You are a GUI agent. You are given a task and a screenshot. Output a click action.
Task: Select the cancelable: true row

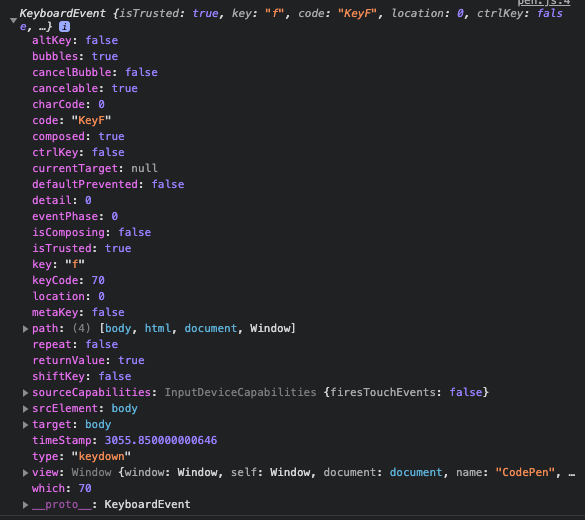pyautogui.click(x=85, y=88)
